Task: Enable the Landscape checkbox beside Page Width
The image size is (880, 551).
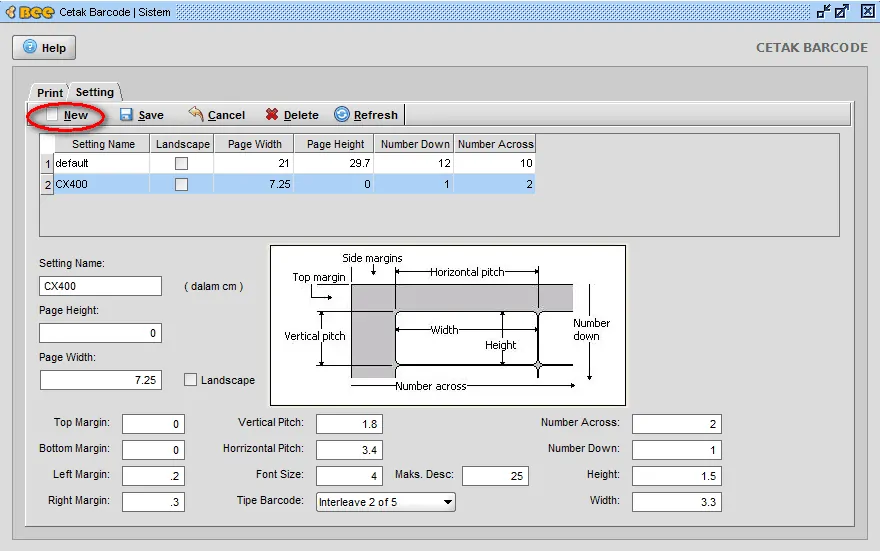Action: 191,380
